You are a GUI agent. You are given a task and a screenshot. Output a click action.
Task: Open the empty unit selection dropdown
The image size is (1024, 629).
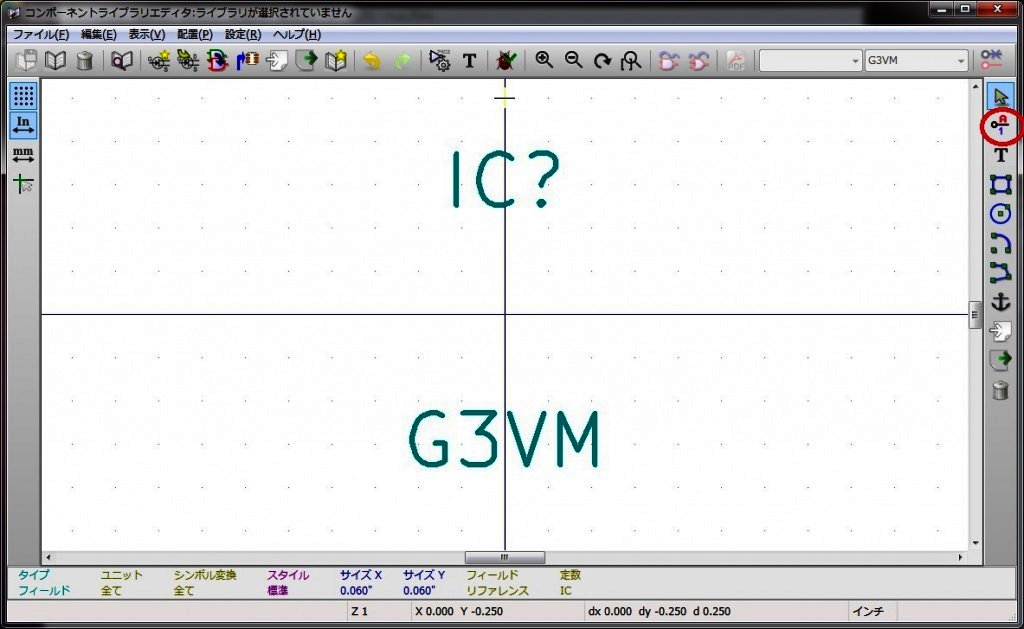(x=810, y=60)
